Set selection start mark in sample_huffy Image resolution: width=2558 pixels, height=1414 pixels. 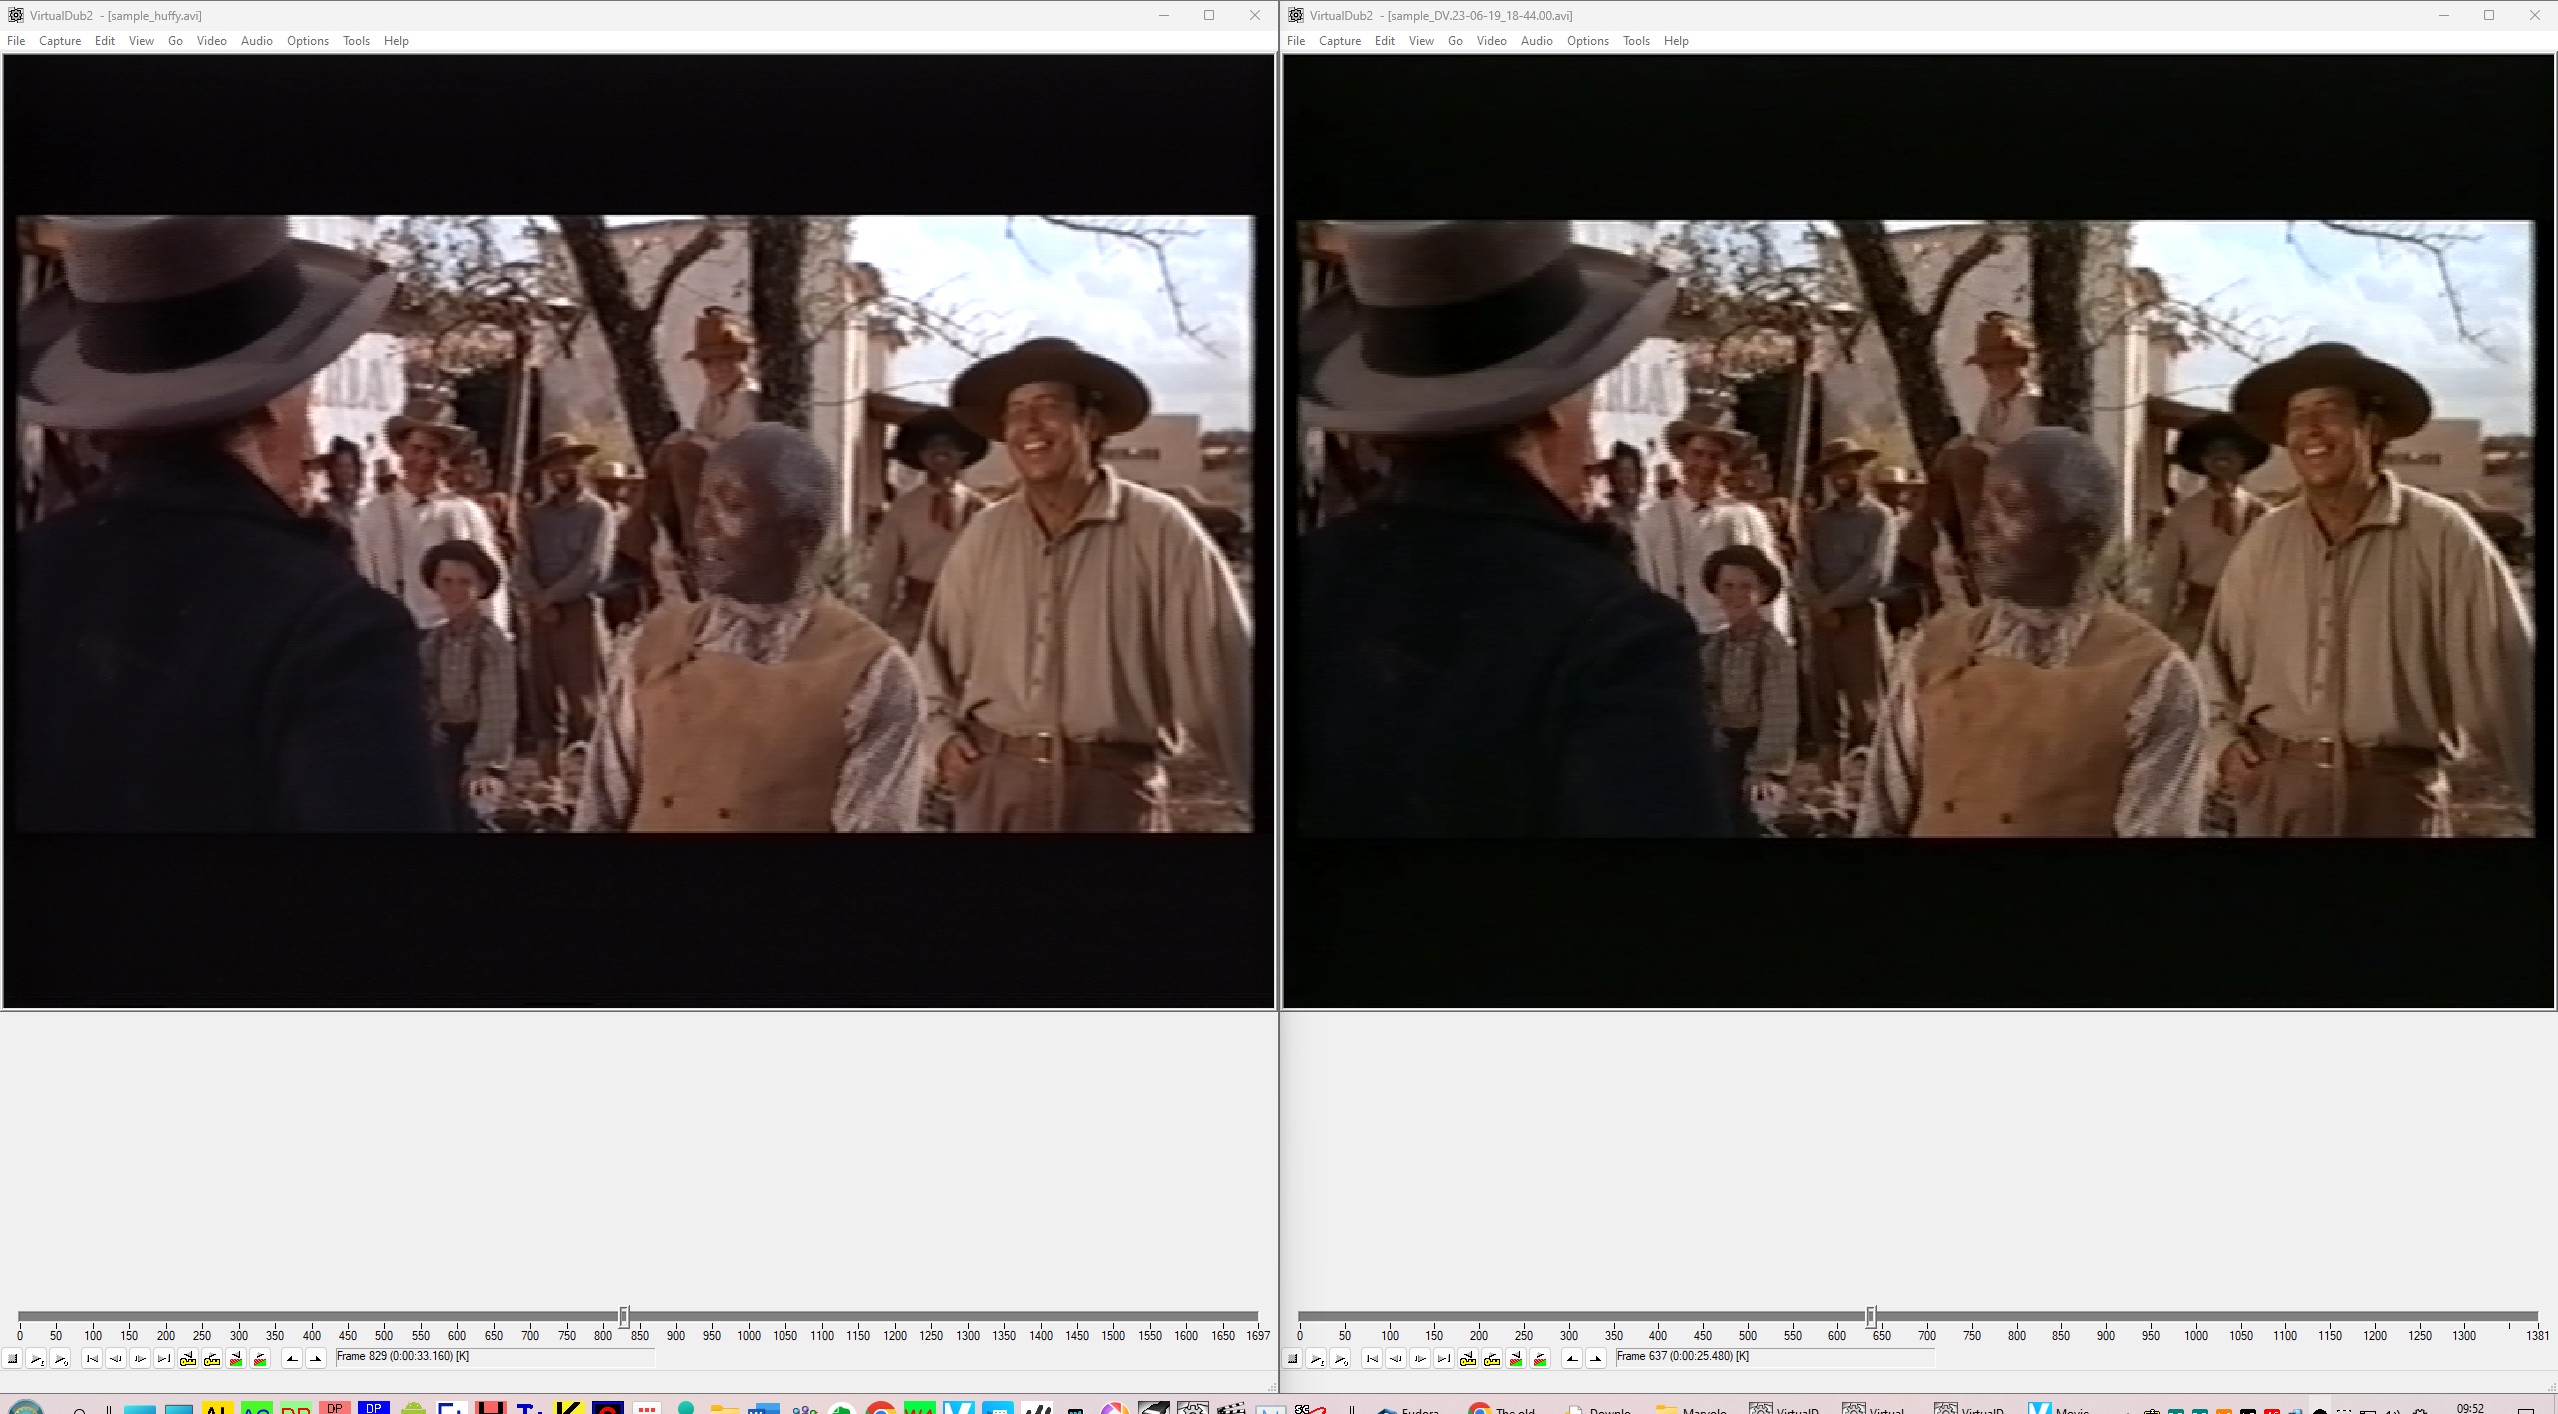point(292,1358)
